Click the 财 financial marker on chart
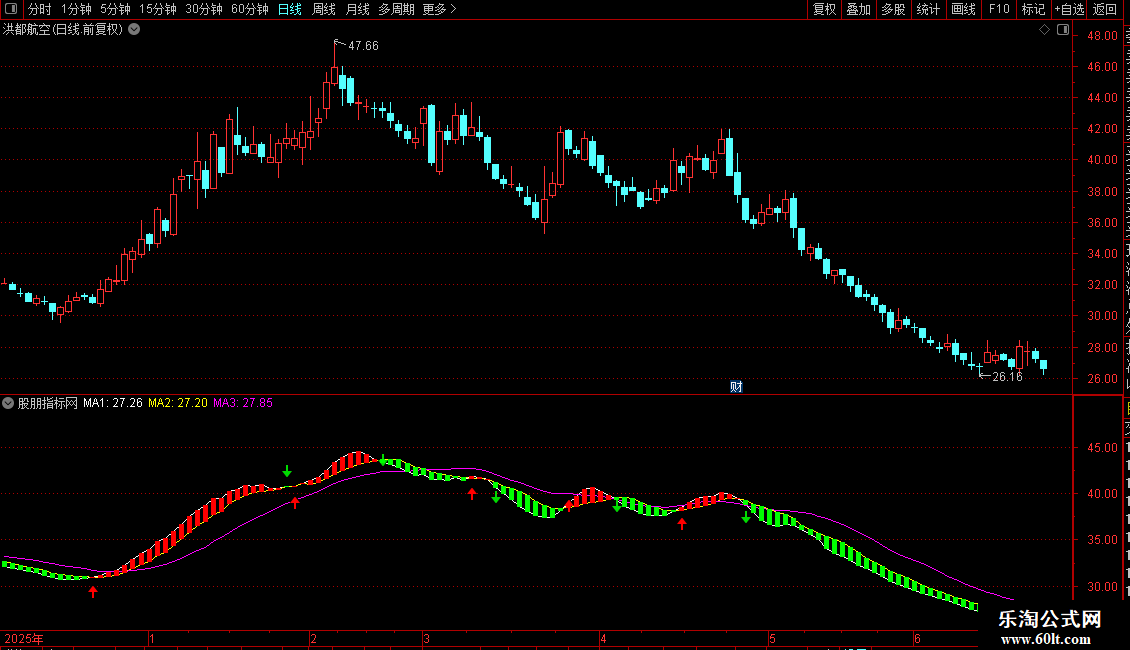This screenshot has width=1130, height=650. pyautogui.click(x=736, y=387)
